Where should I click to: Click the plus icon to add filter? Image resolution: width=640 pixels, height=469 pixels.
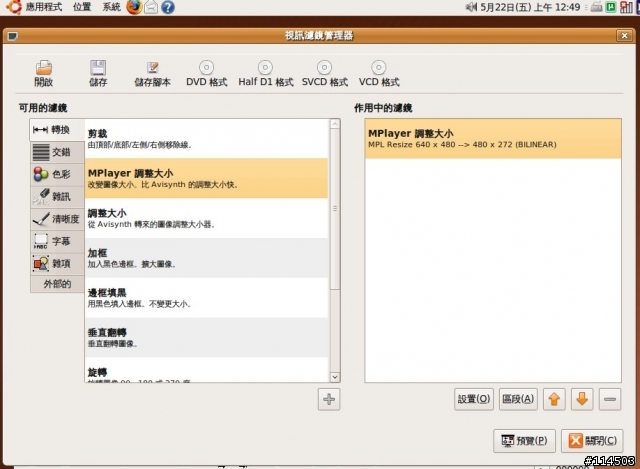pyautogui.click(x=329, y=399)
